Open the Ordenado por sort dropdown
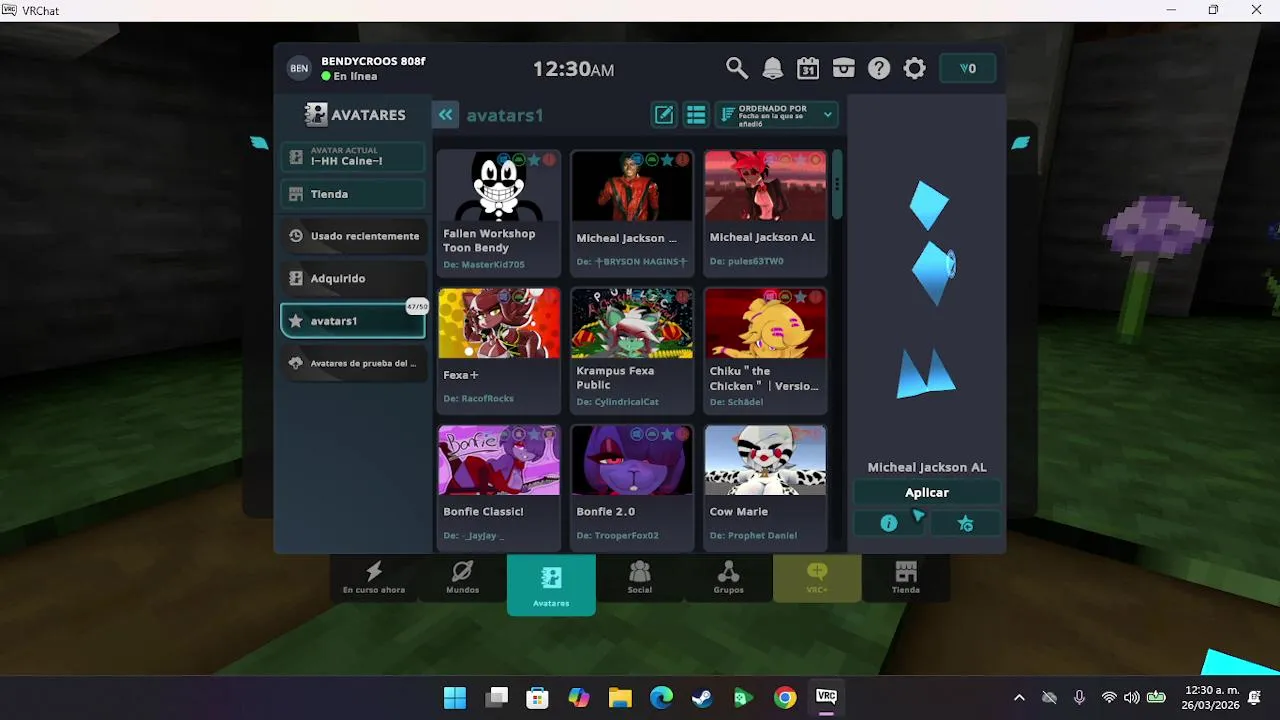Viewport: 1280px width, 720px height. tap(777, 115)
